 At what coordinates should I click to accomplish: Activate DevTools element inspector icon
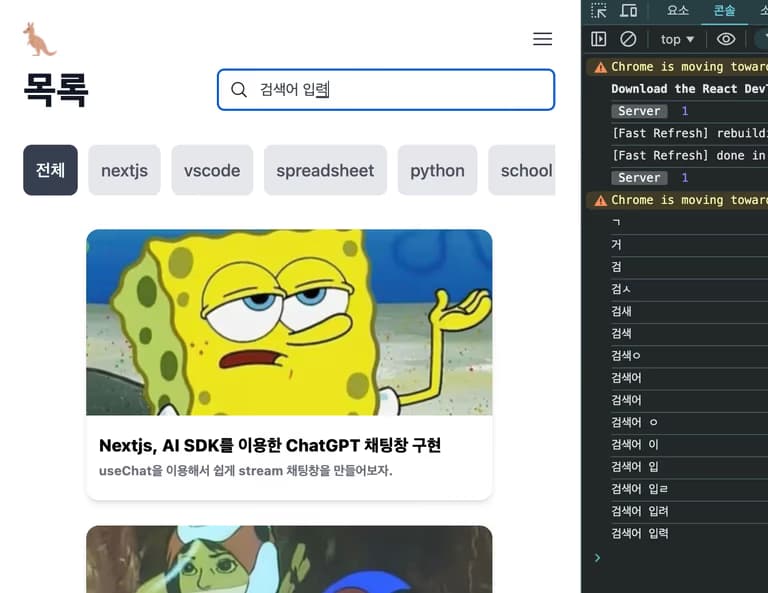(x=599, y=10)
